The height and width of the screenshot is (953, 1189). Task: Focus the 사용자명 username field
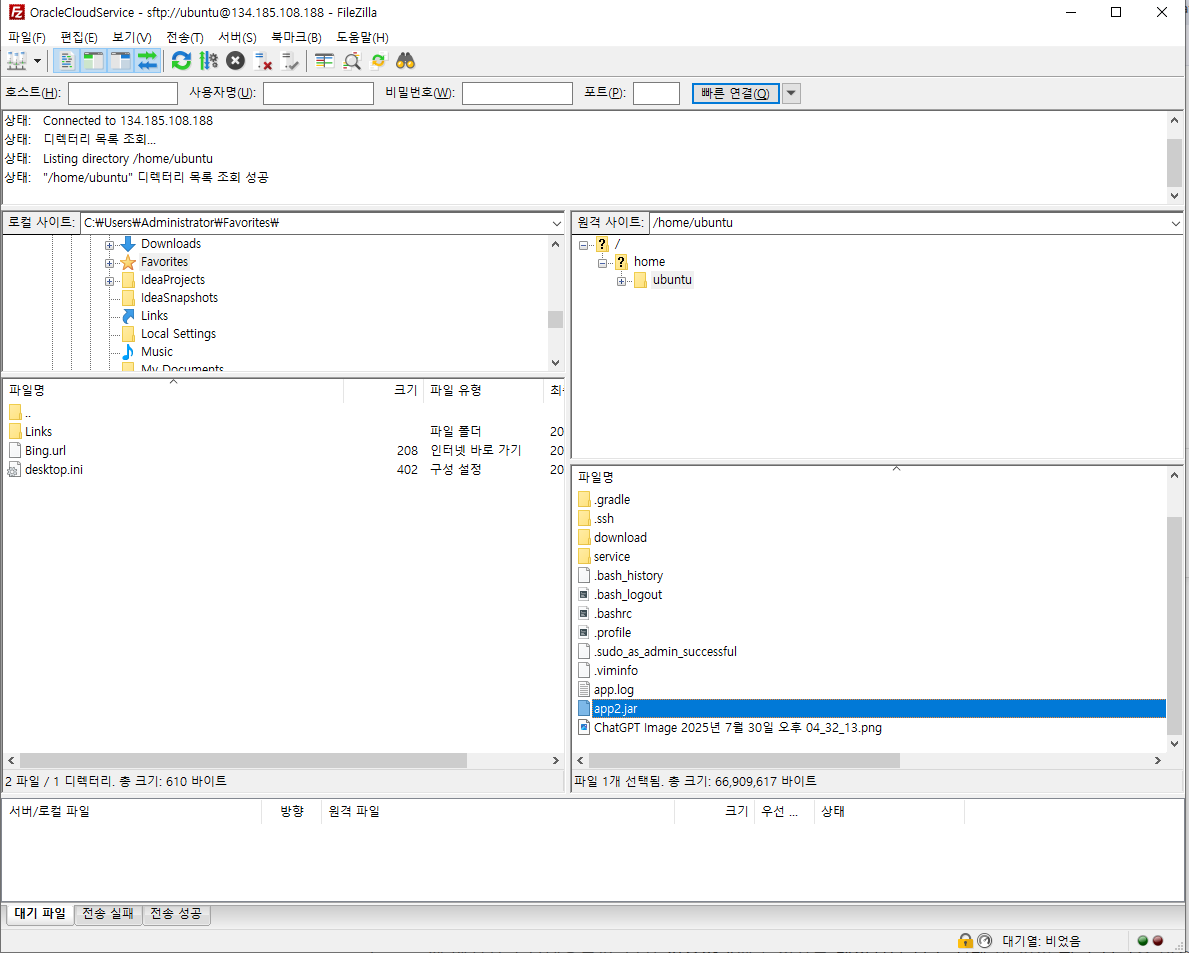318,93
